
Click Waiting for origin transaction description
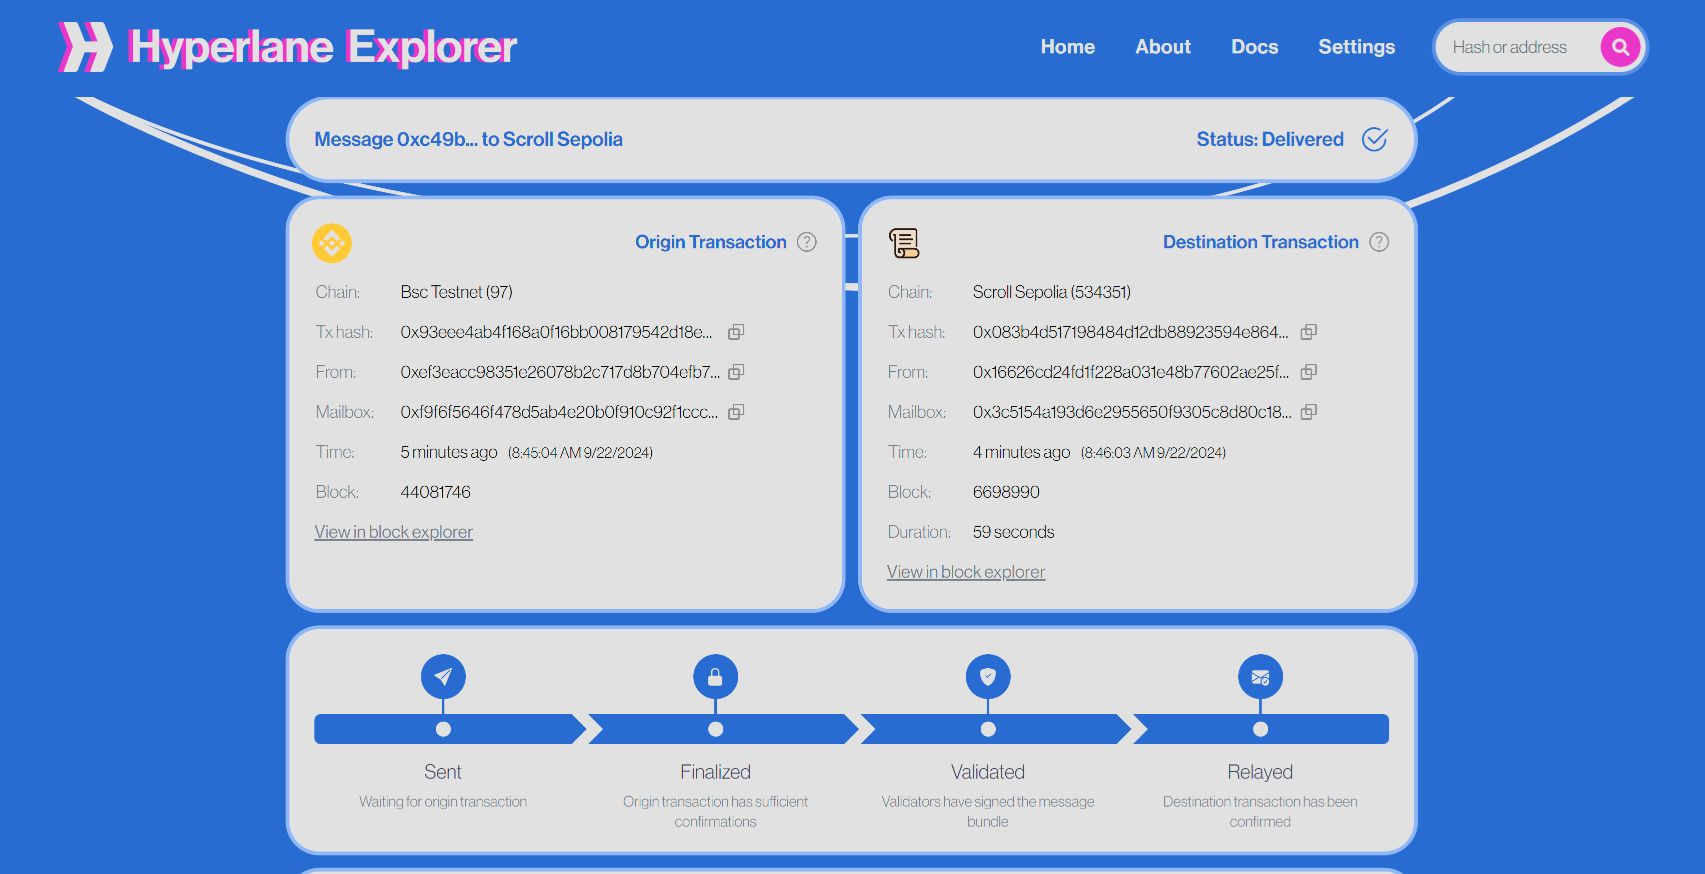point(443,802)
